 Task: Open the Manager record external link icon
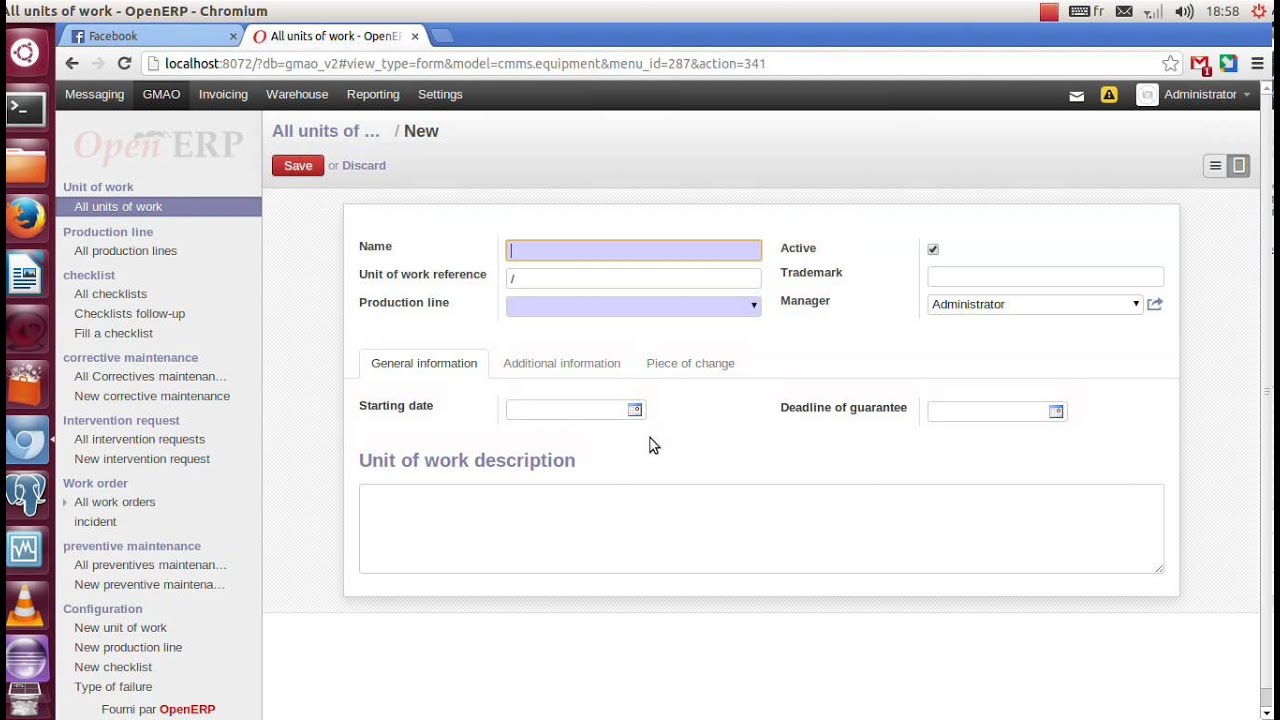pyautogui.click(x=1155, y=304)
